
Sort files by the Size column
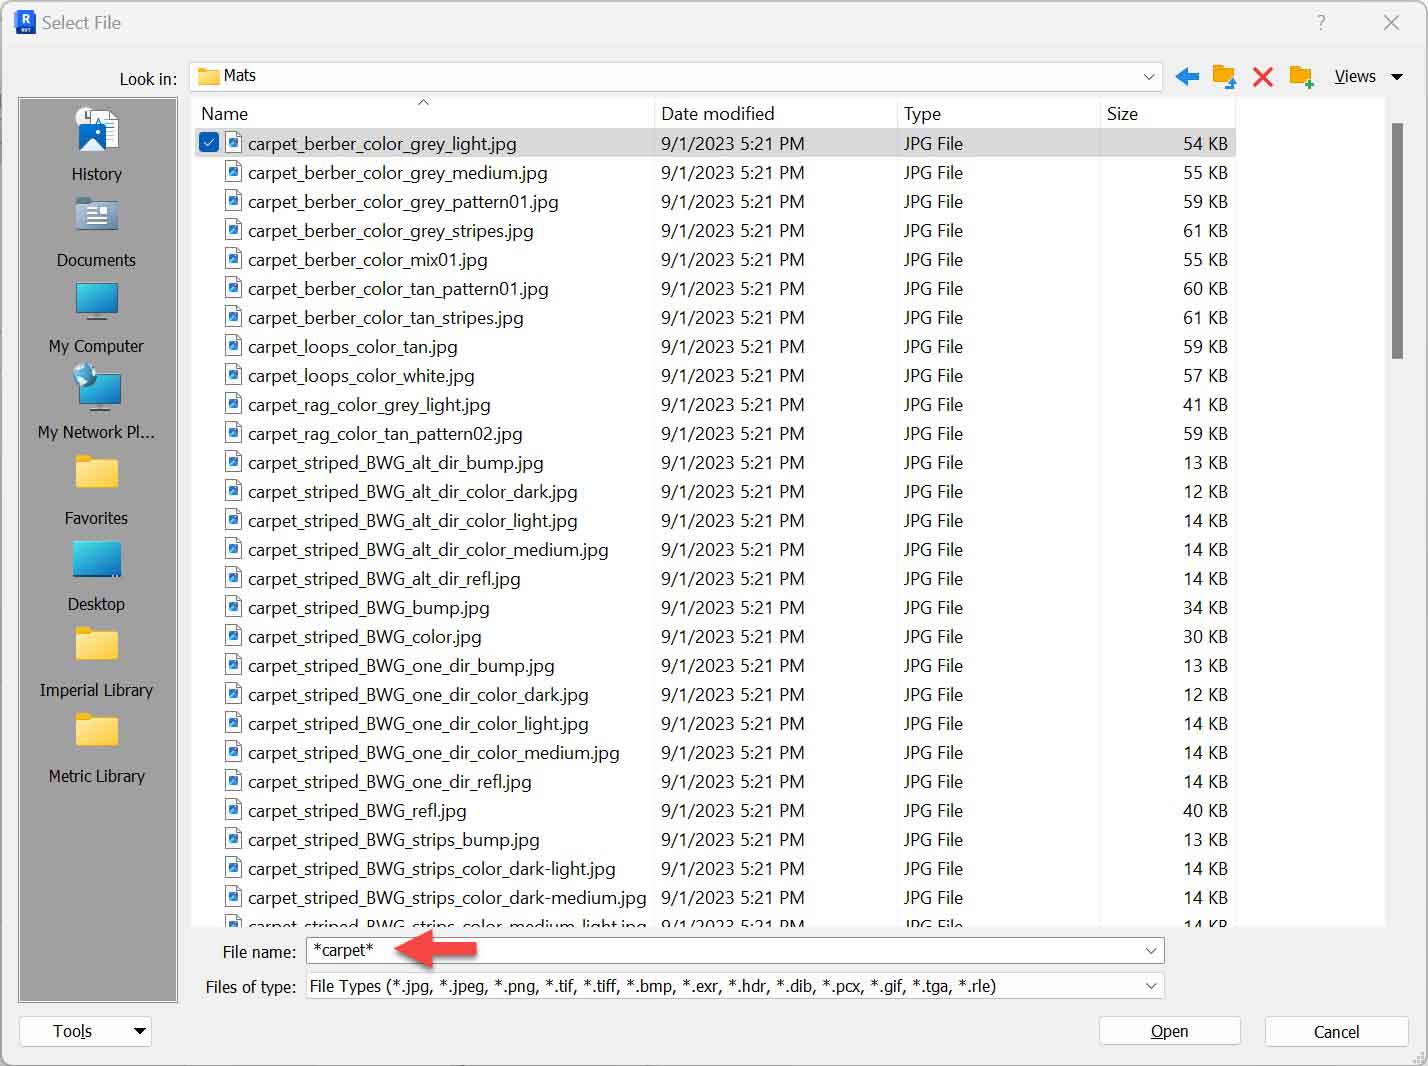[x=1122, y=113]
